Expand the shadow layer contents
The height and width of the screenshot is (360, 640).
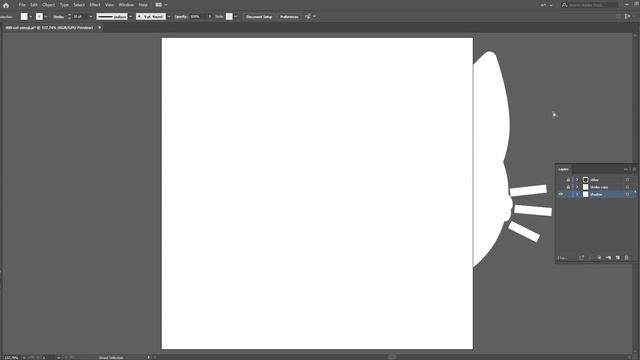[577, 194]
